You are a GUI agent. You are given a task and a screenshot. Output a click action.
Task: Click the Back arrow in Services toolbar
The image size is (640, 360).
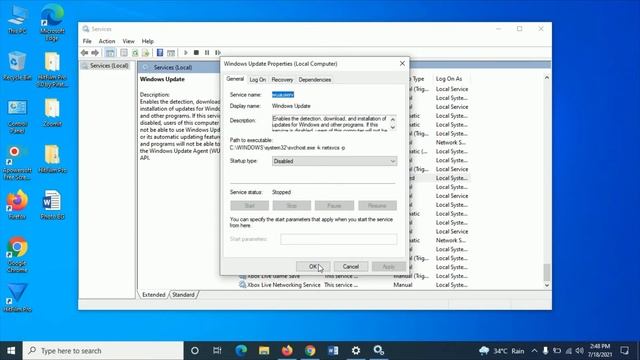click(84, 53)
